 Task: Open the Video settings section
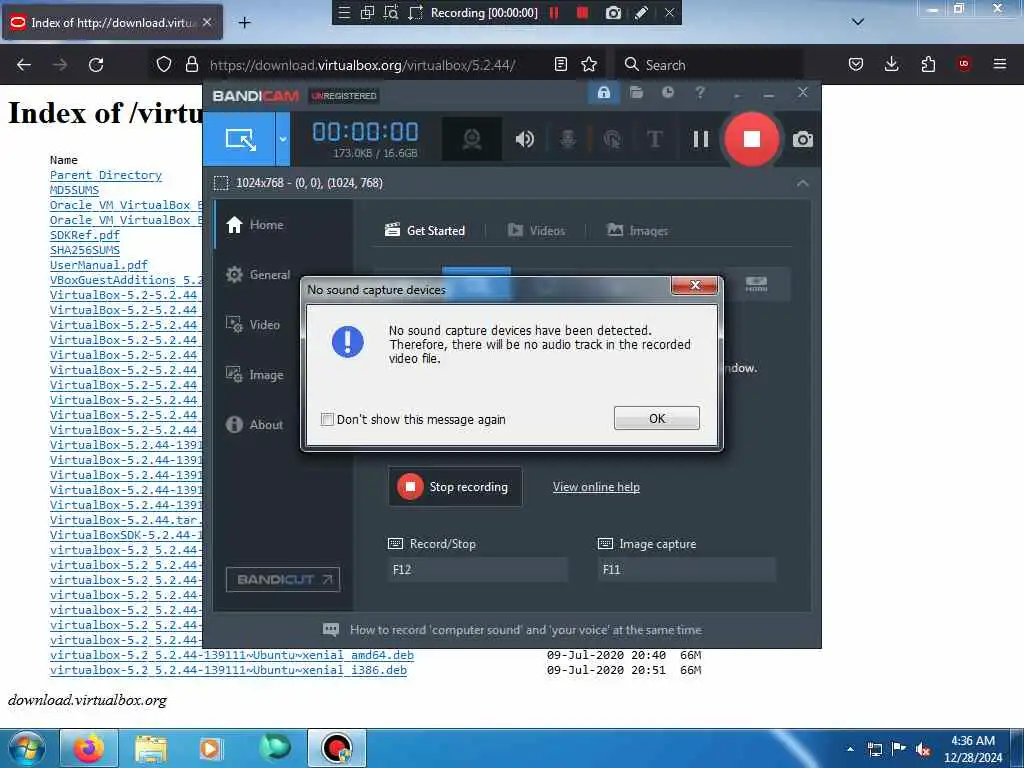pos(253,325)
